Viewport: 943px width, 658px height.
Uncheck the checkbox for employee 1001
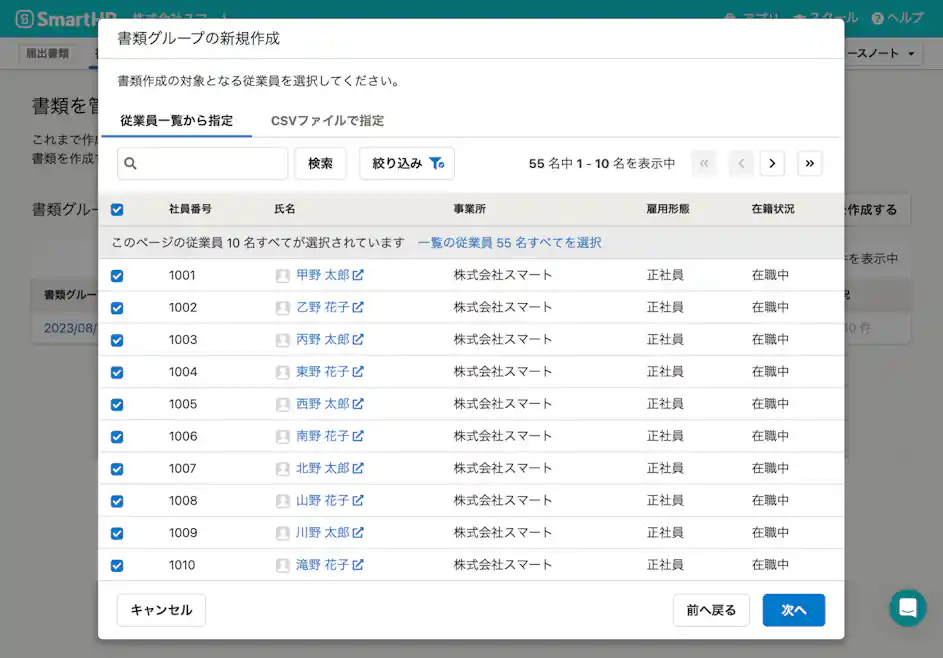point(117,275)
